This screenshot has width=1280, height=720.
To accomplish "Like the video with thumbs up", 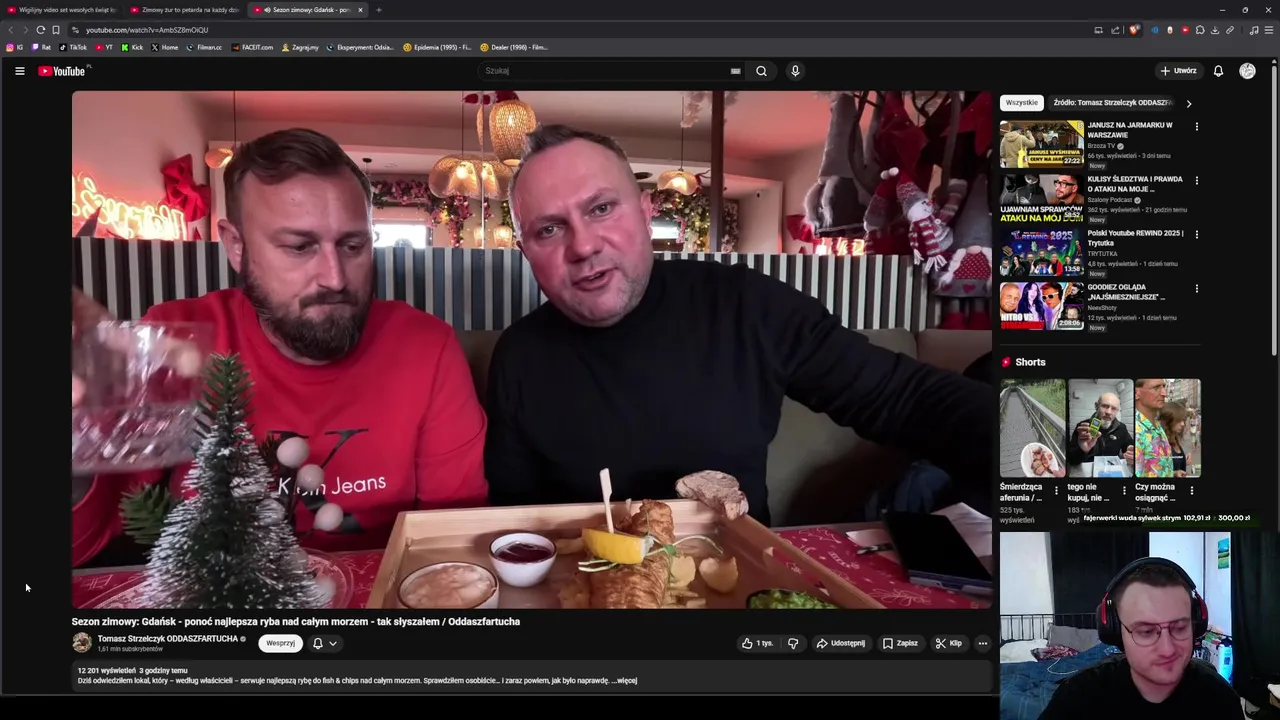I will pyautogui.click(x=757, y=643).
